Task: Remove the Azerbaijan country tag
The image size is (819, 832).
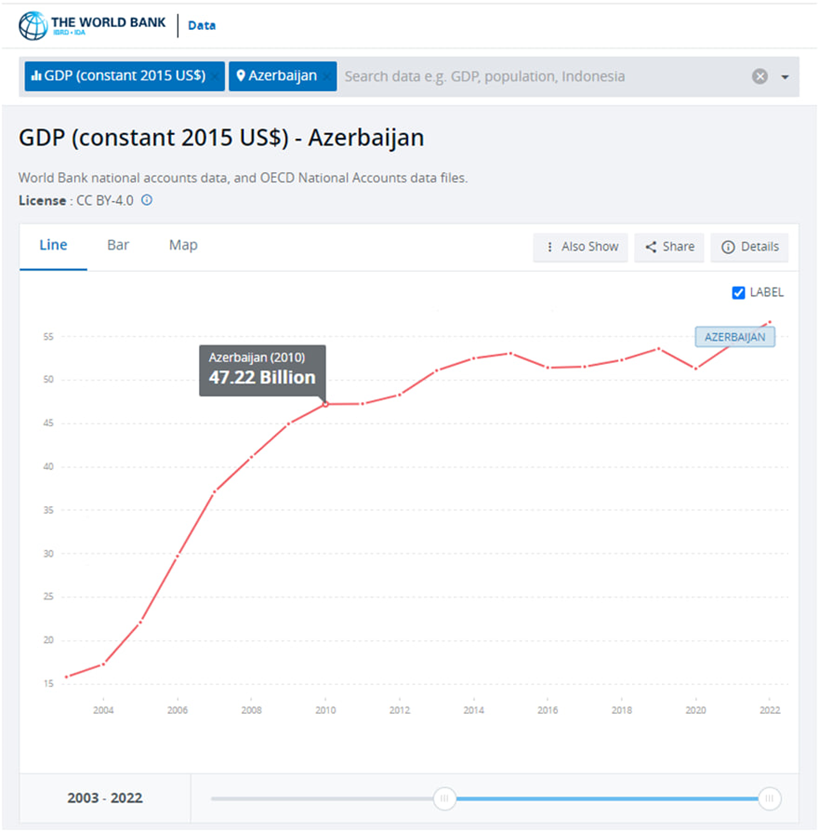Action: [326, 77]
